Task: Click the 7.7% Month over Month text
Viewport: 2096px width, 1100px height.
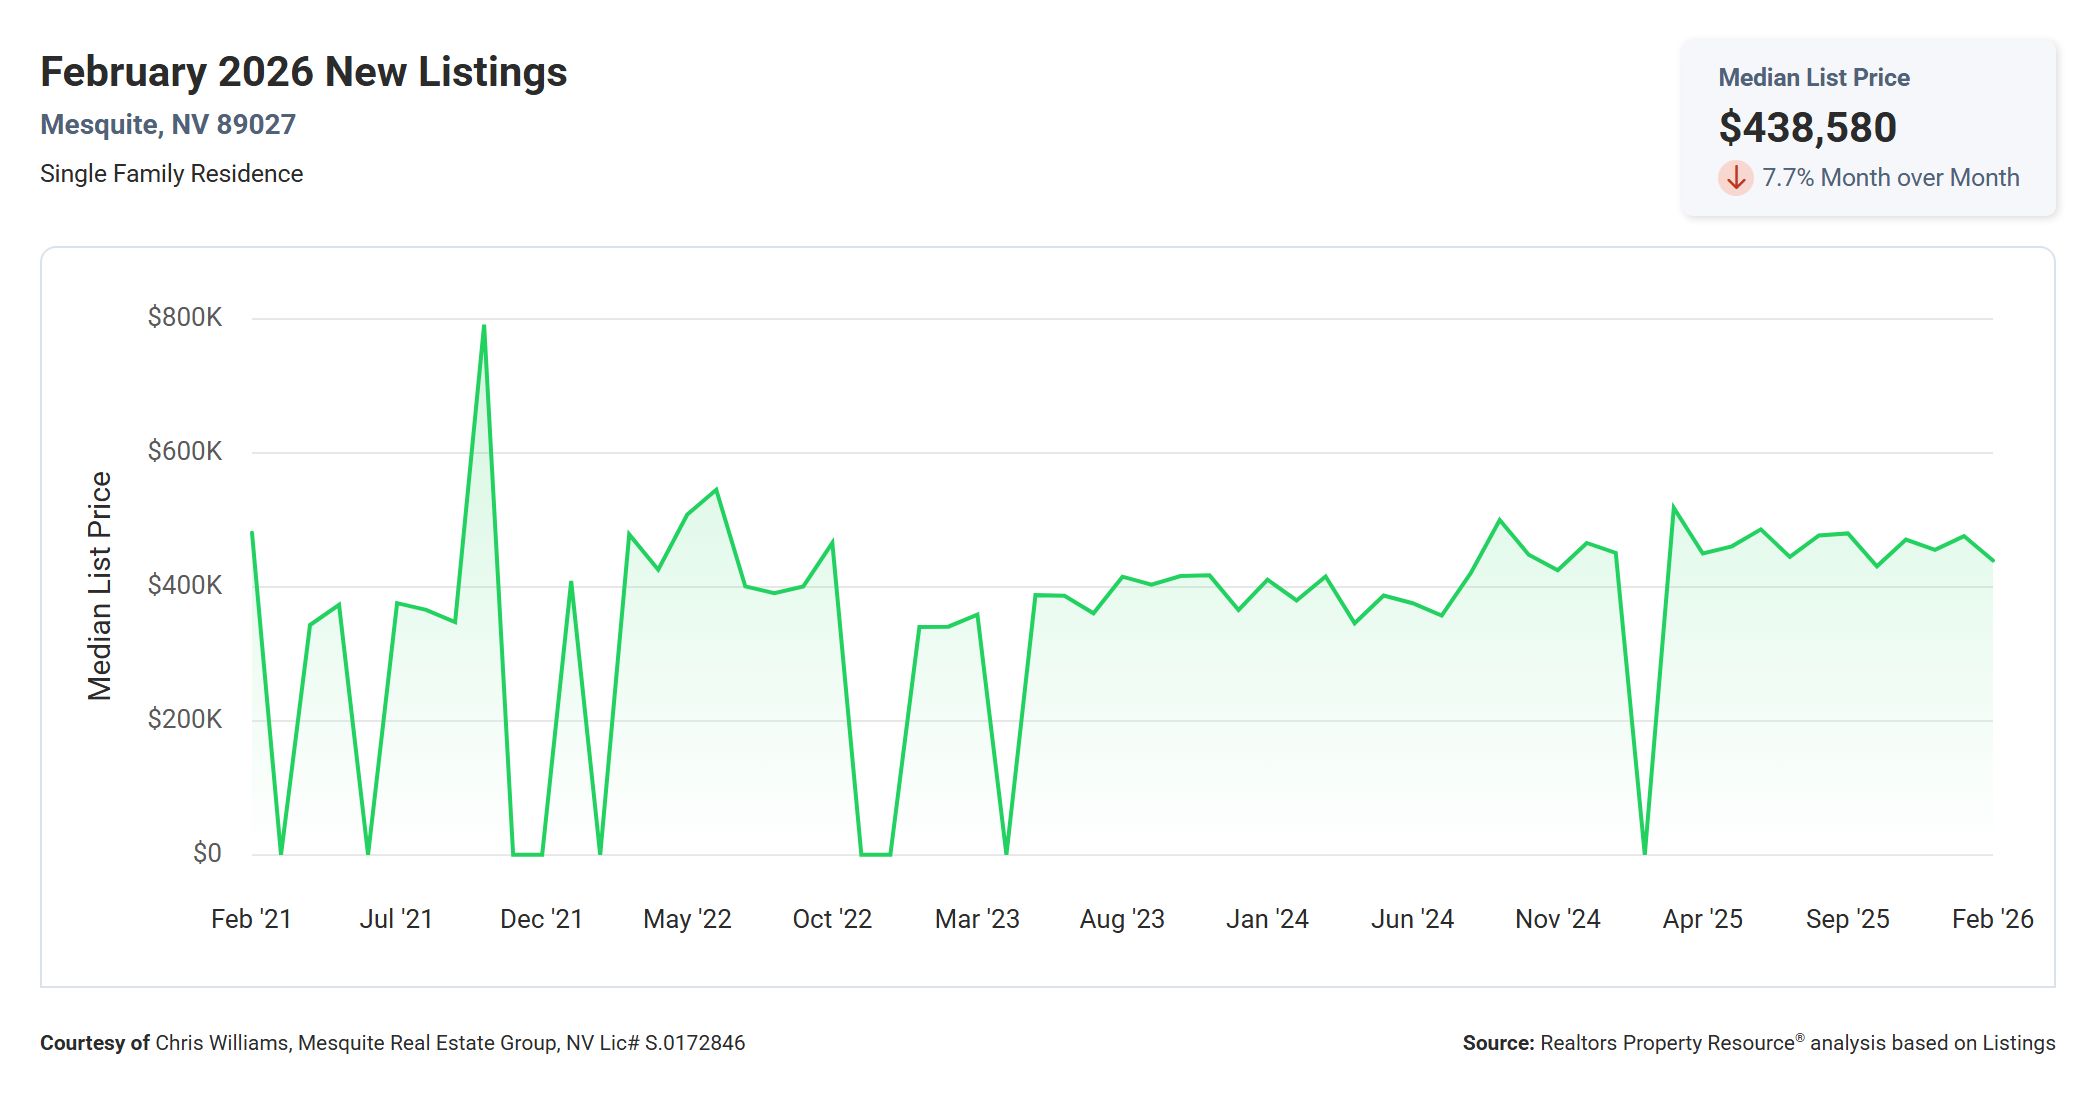Action: pos(1890,178)
